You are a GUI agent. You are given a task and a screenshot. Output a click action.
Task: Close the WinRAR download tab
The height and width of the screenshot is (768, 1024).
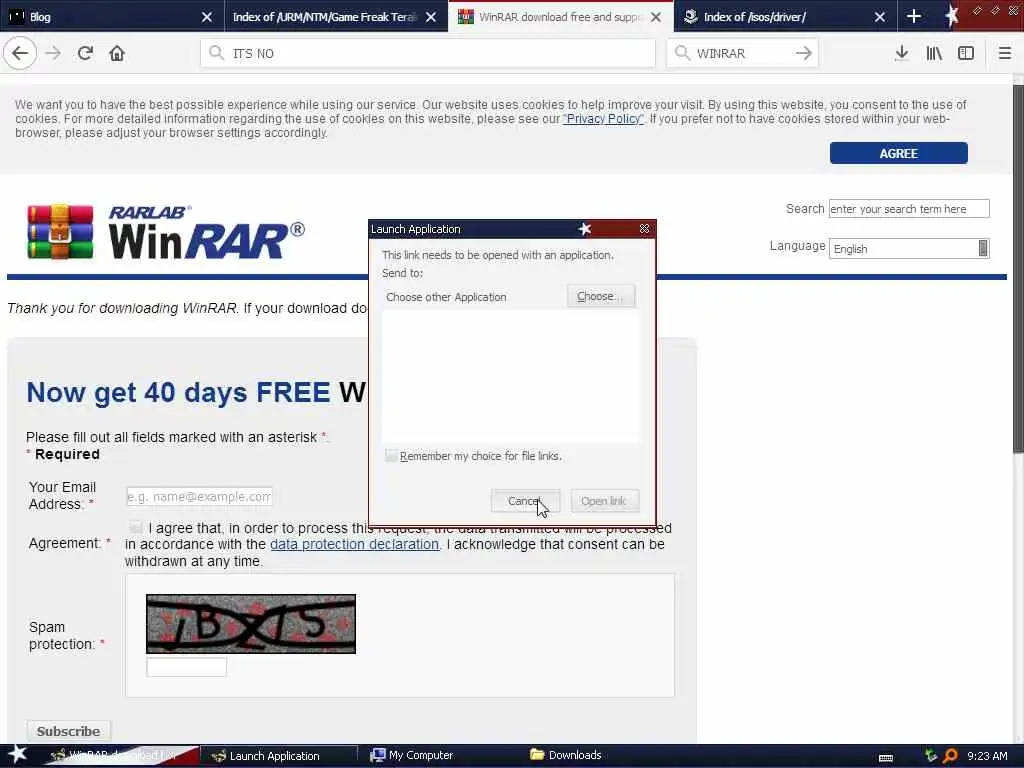(656, 17)
